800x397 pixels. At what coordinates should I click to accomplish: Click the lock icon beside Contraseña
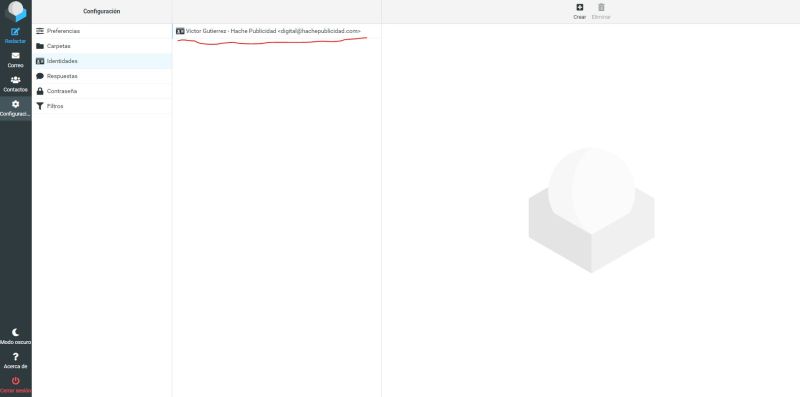pos(40,91)
